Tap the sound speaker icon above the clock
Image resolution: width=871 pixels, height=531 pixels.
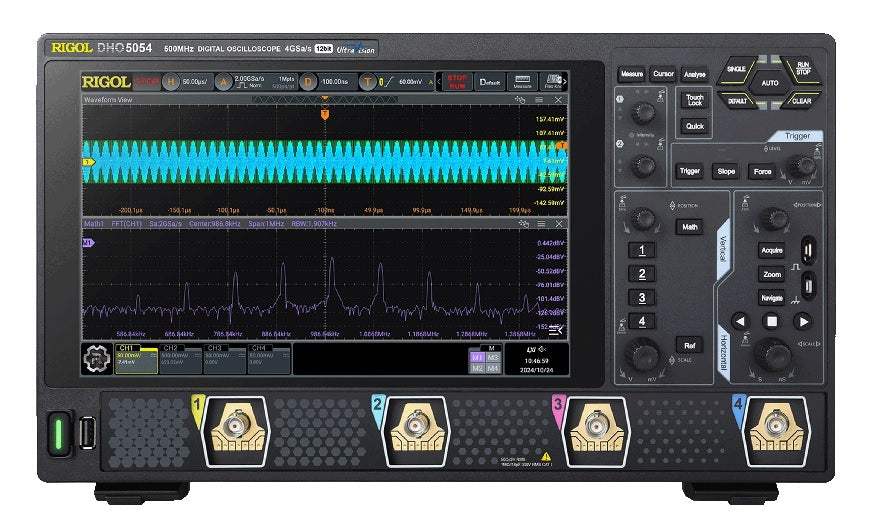(542, 349)
